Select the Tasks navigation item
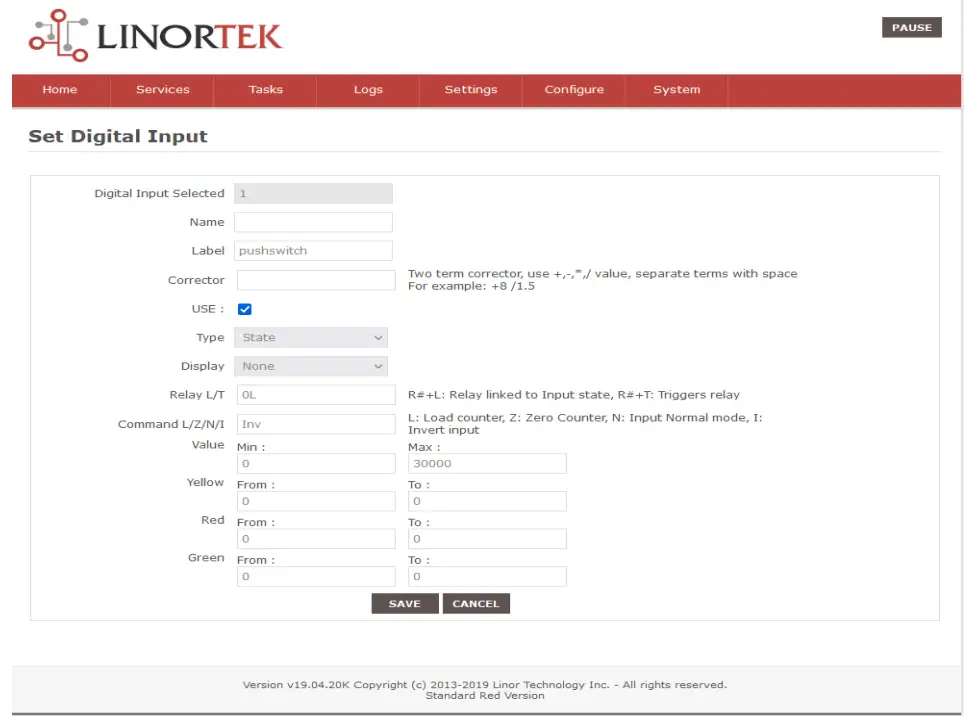 (264, 90)
